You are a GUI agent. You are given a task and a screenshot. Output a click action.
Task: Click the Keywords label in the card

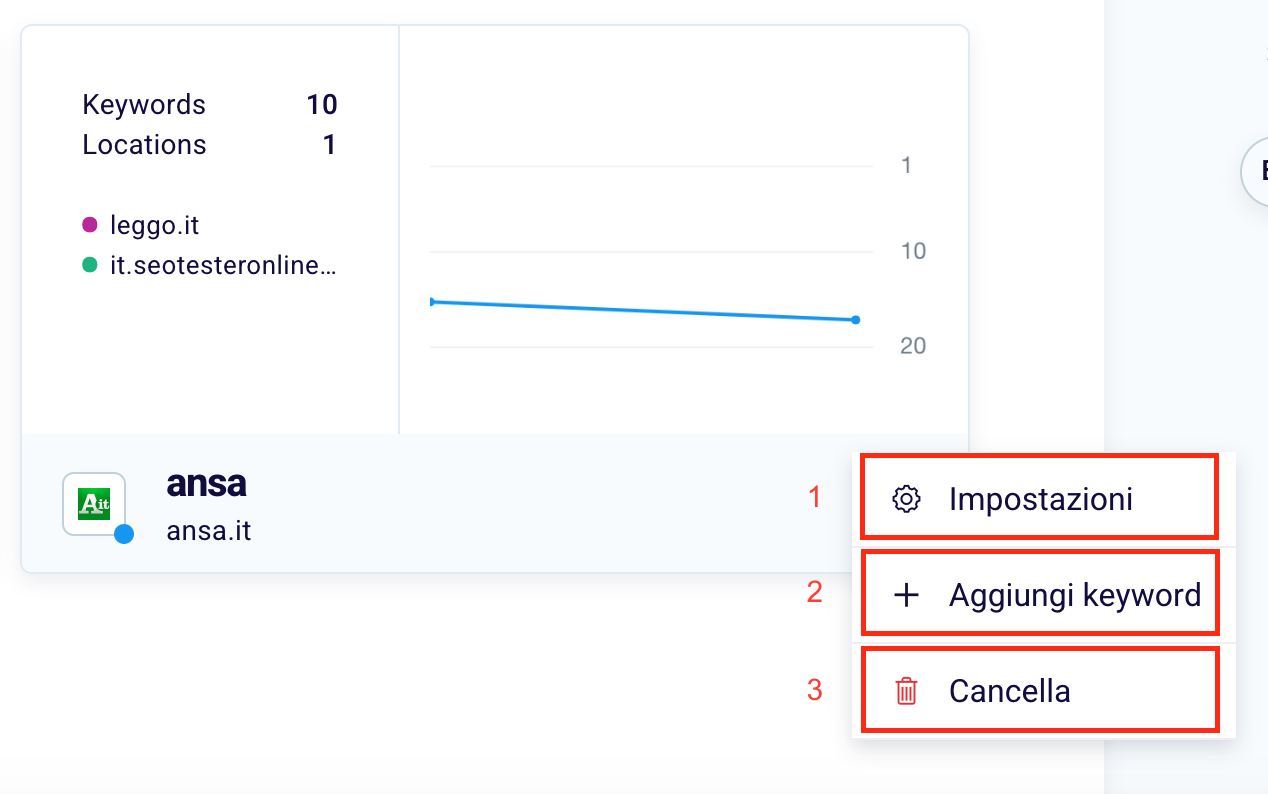click(x=144, y=105)
